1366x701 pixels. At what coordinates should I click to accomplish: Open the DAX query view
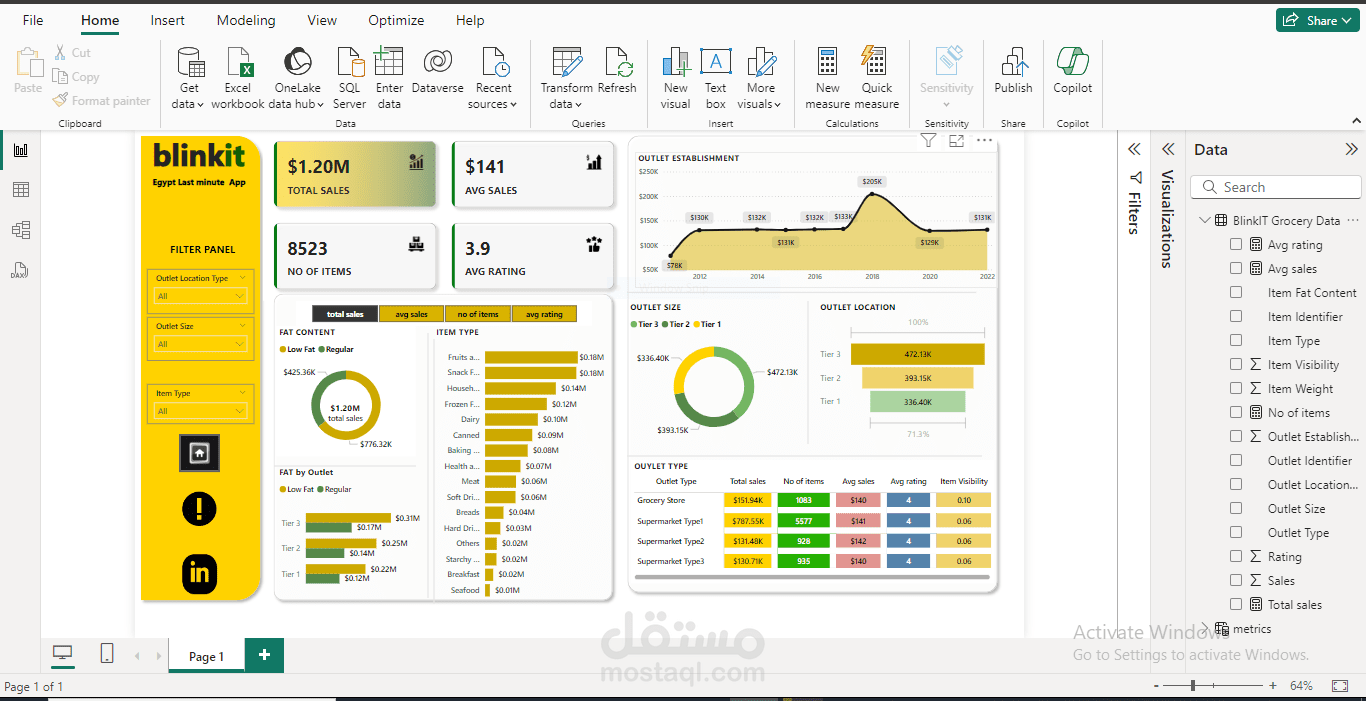click(20, 270)
